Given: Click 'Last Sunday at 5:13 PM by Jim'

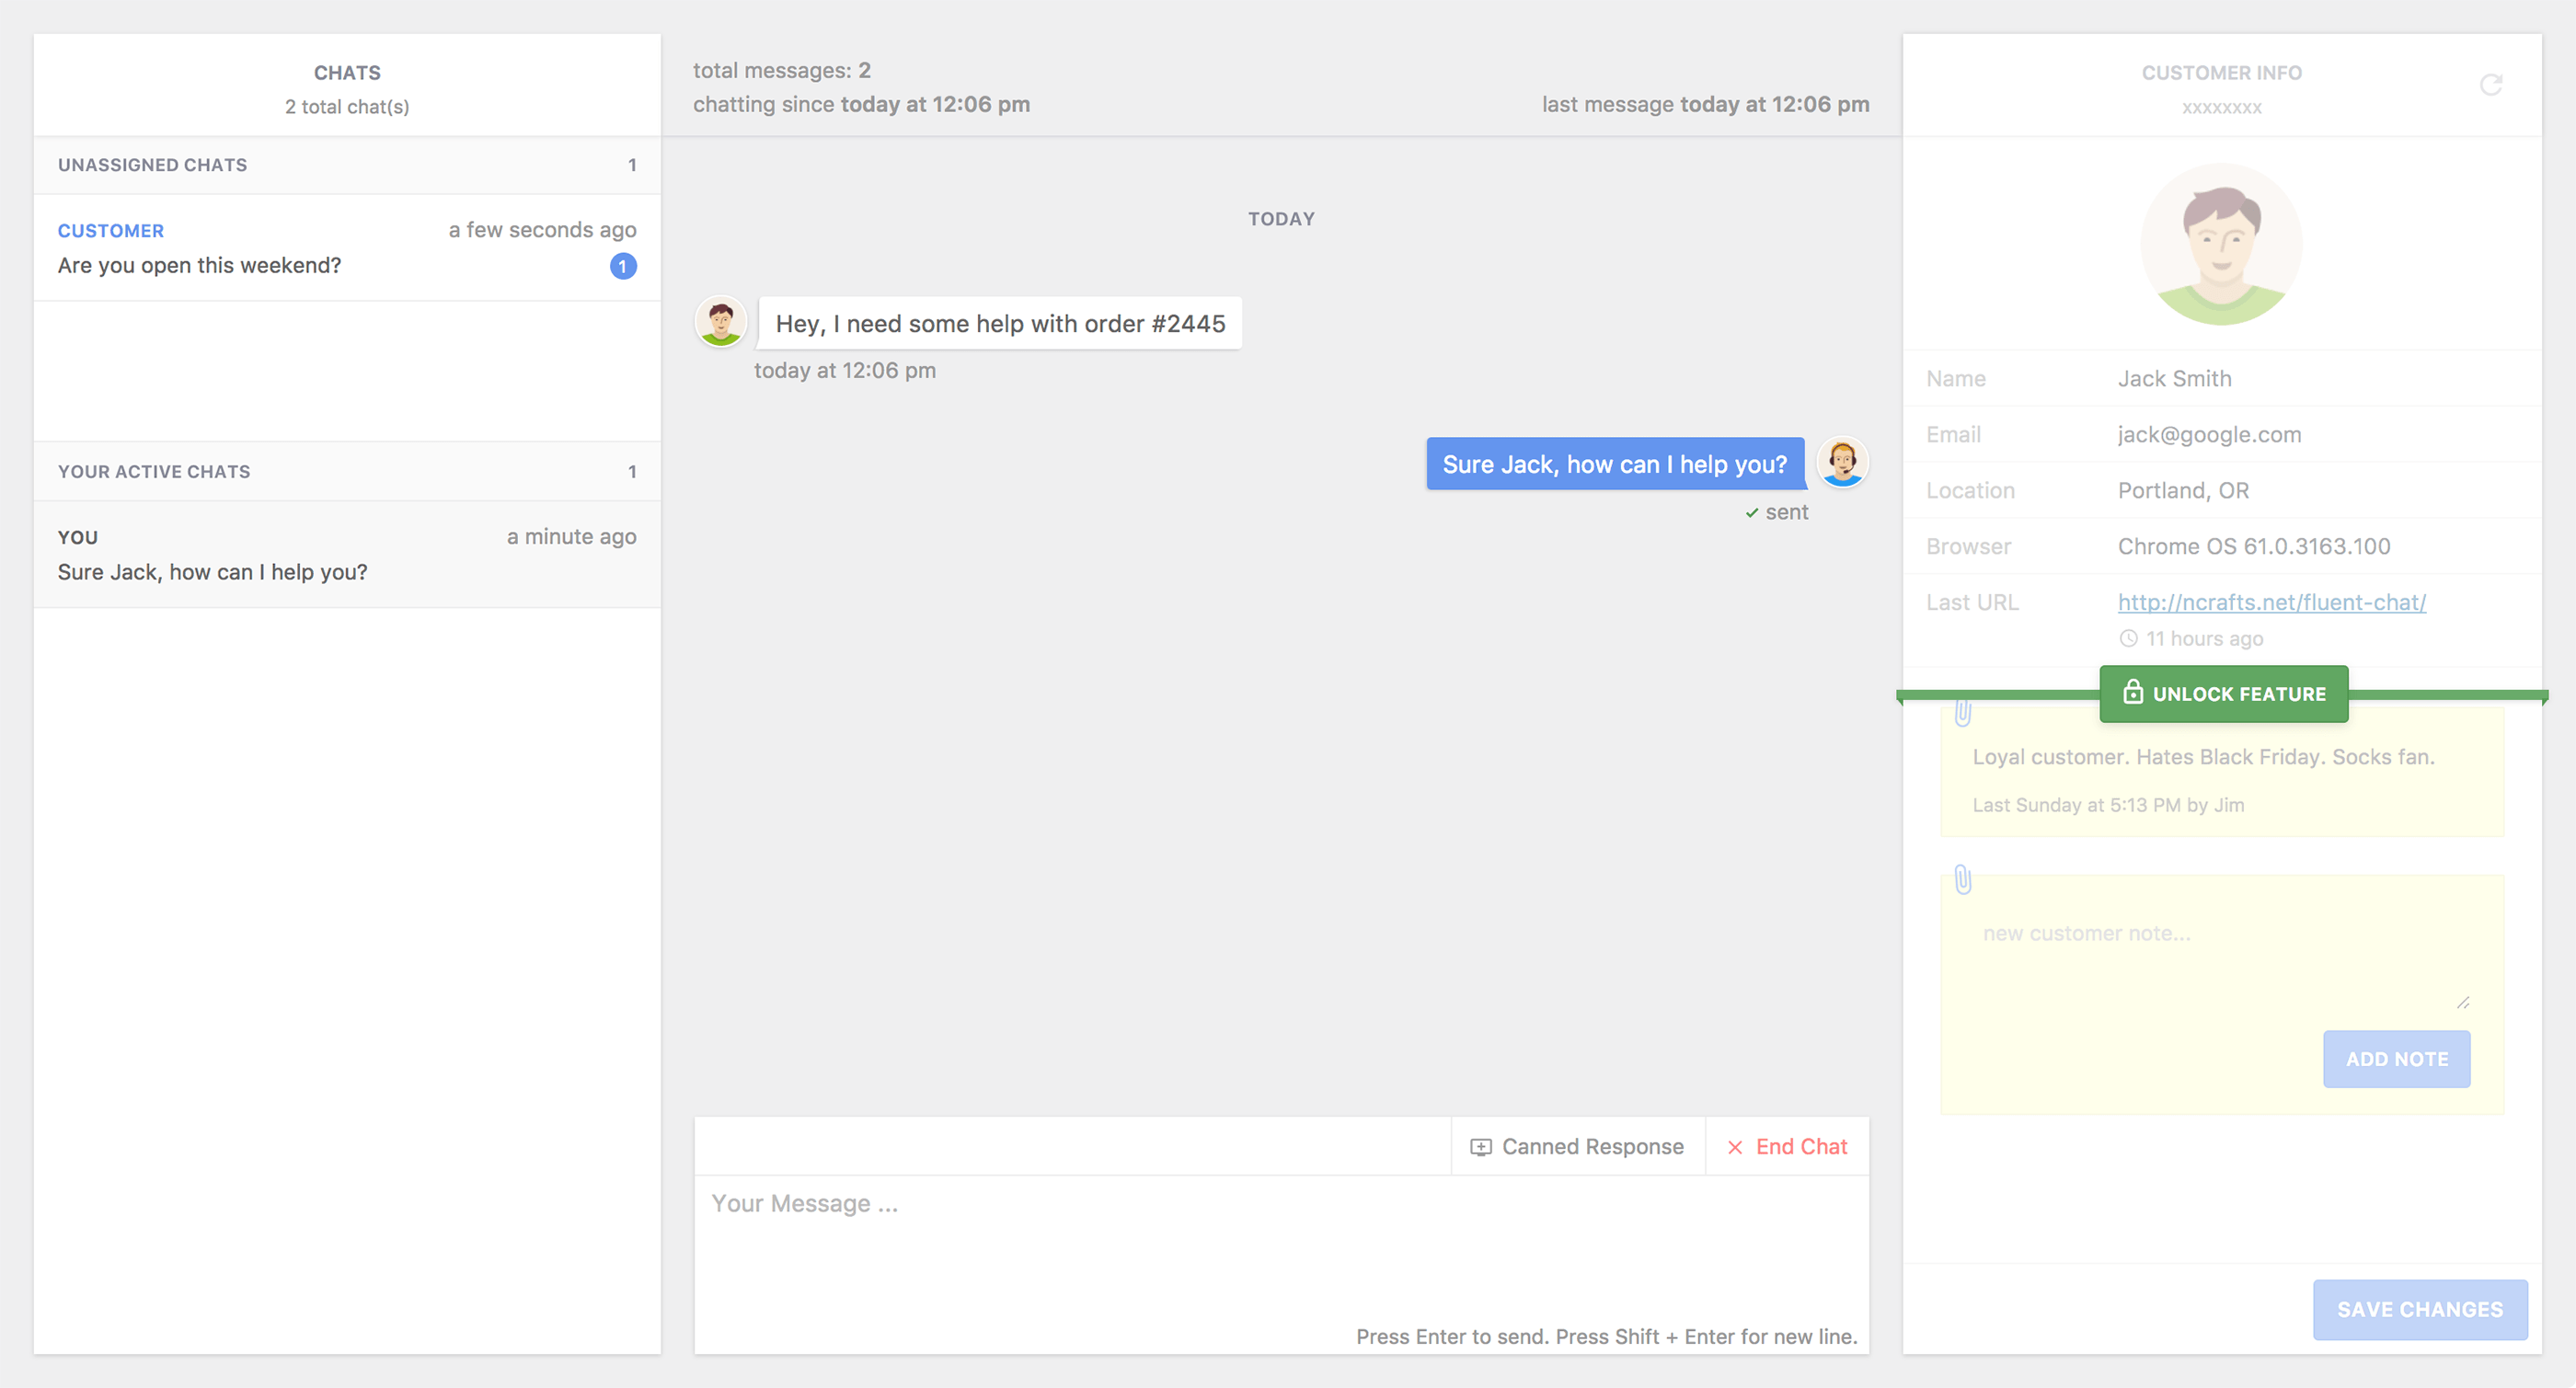Looking at the screenshot, I should click(2108, 805).
